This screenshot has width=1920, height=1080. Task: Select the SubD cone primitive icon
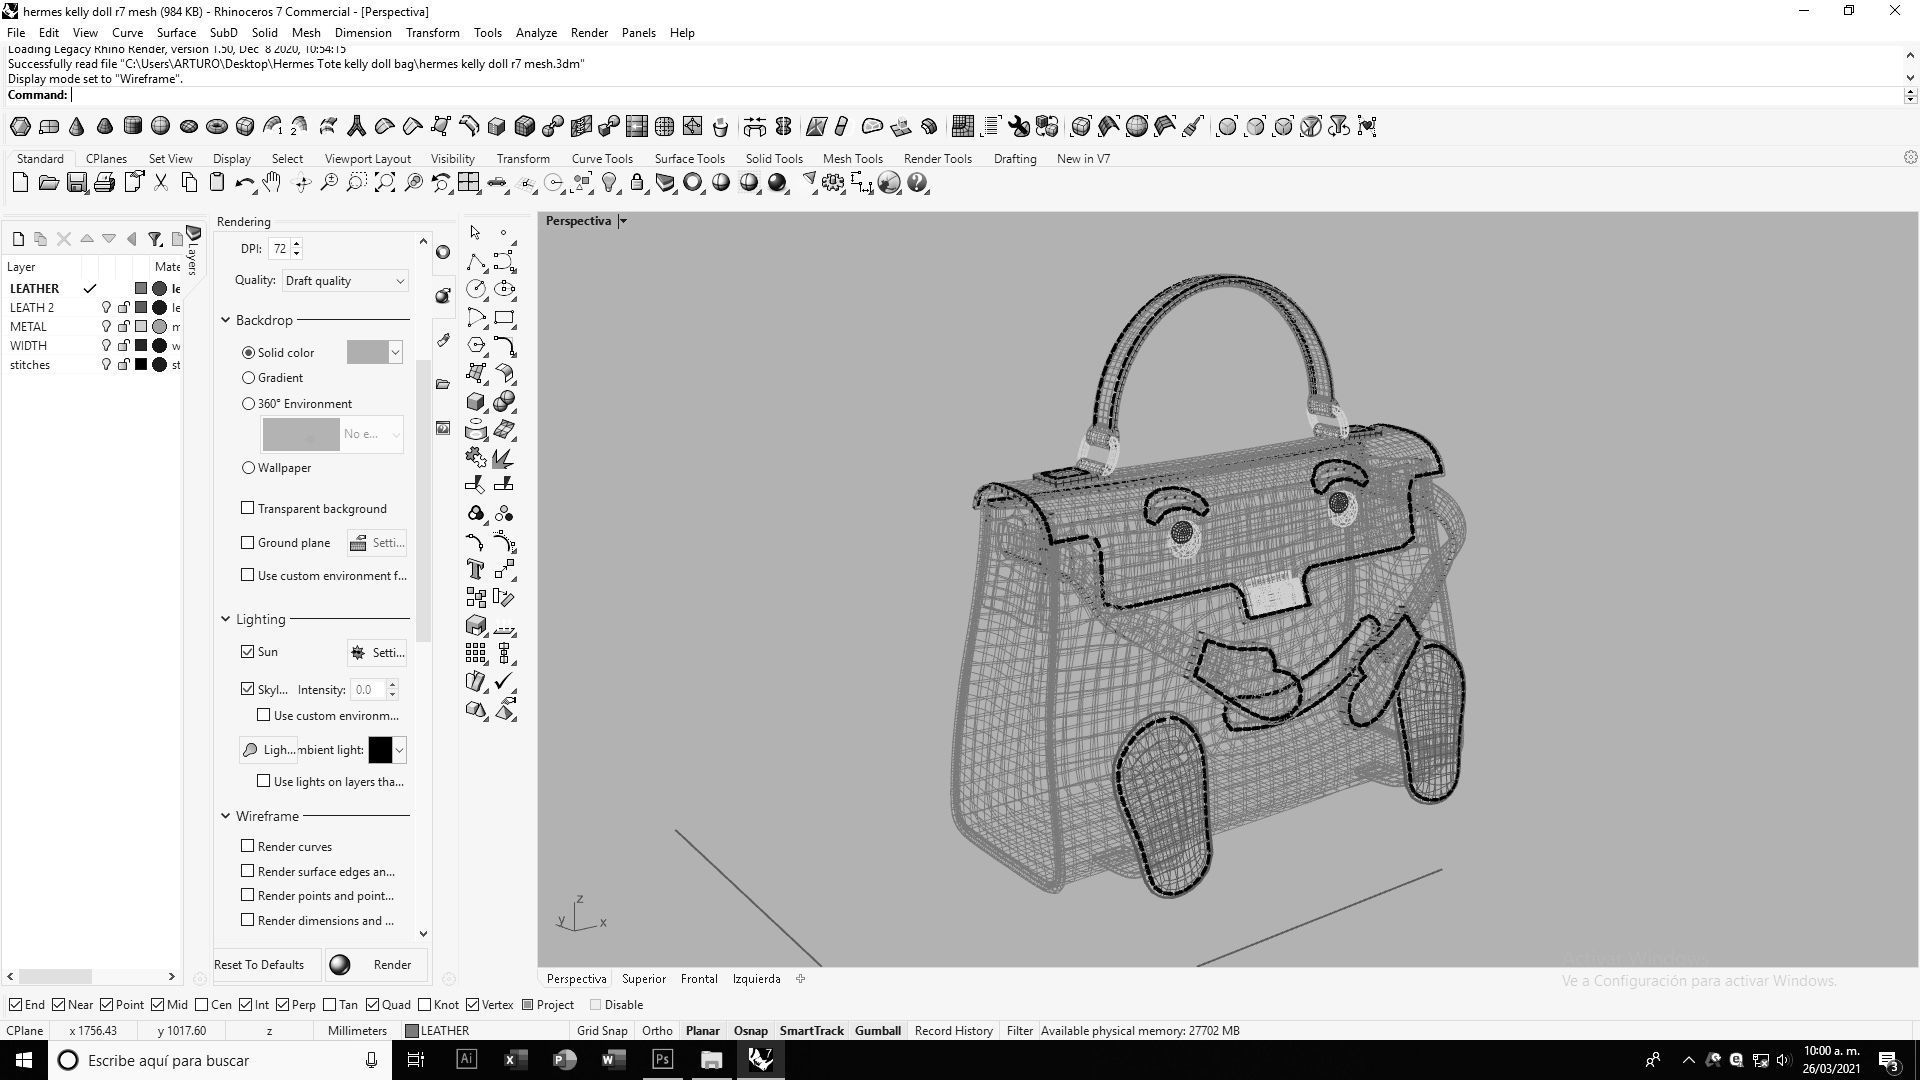point(76,126)
